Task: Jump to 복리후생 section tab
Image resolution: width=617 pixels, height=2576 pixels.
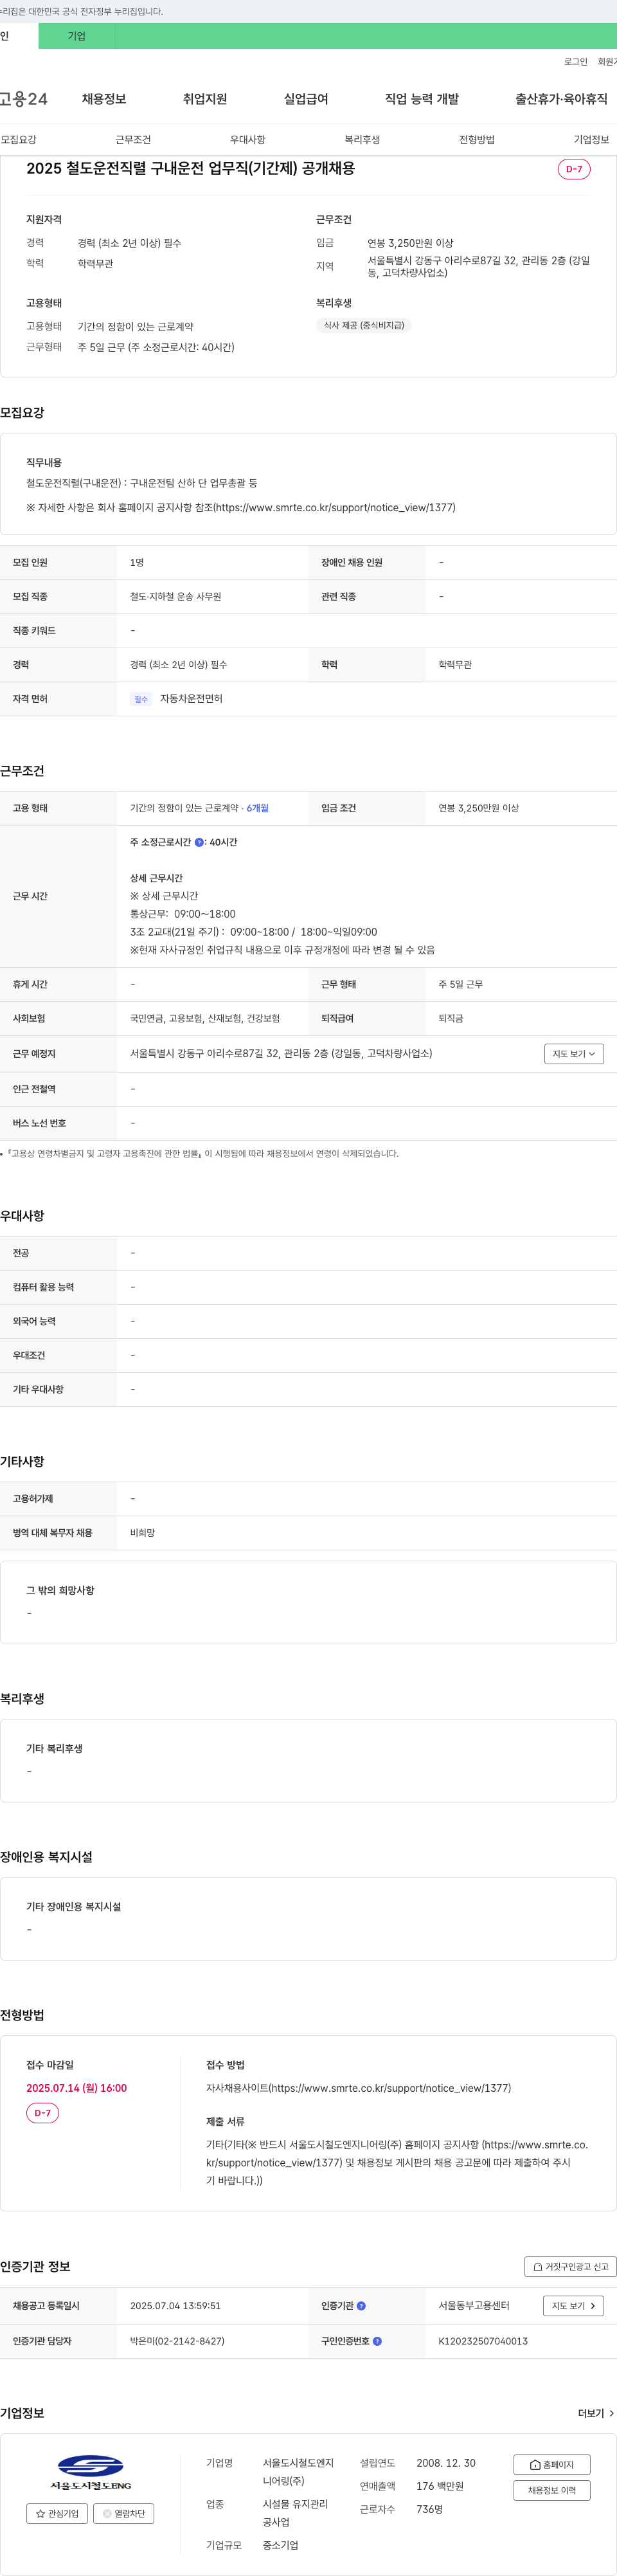Action: tap(362, 139)
